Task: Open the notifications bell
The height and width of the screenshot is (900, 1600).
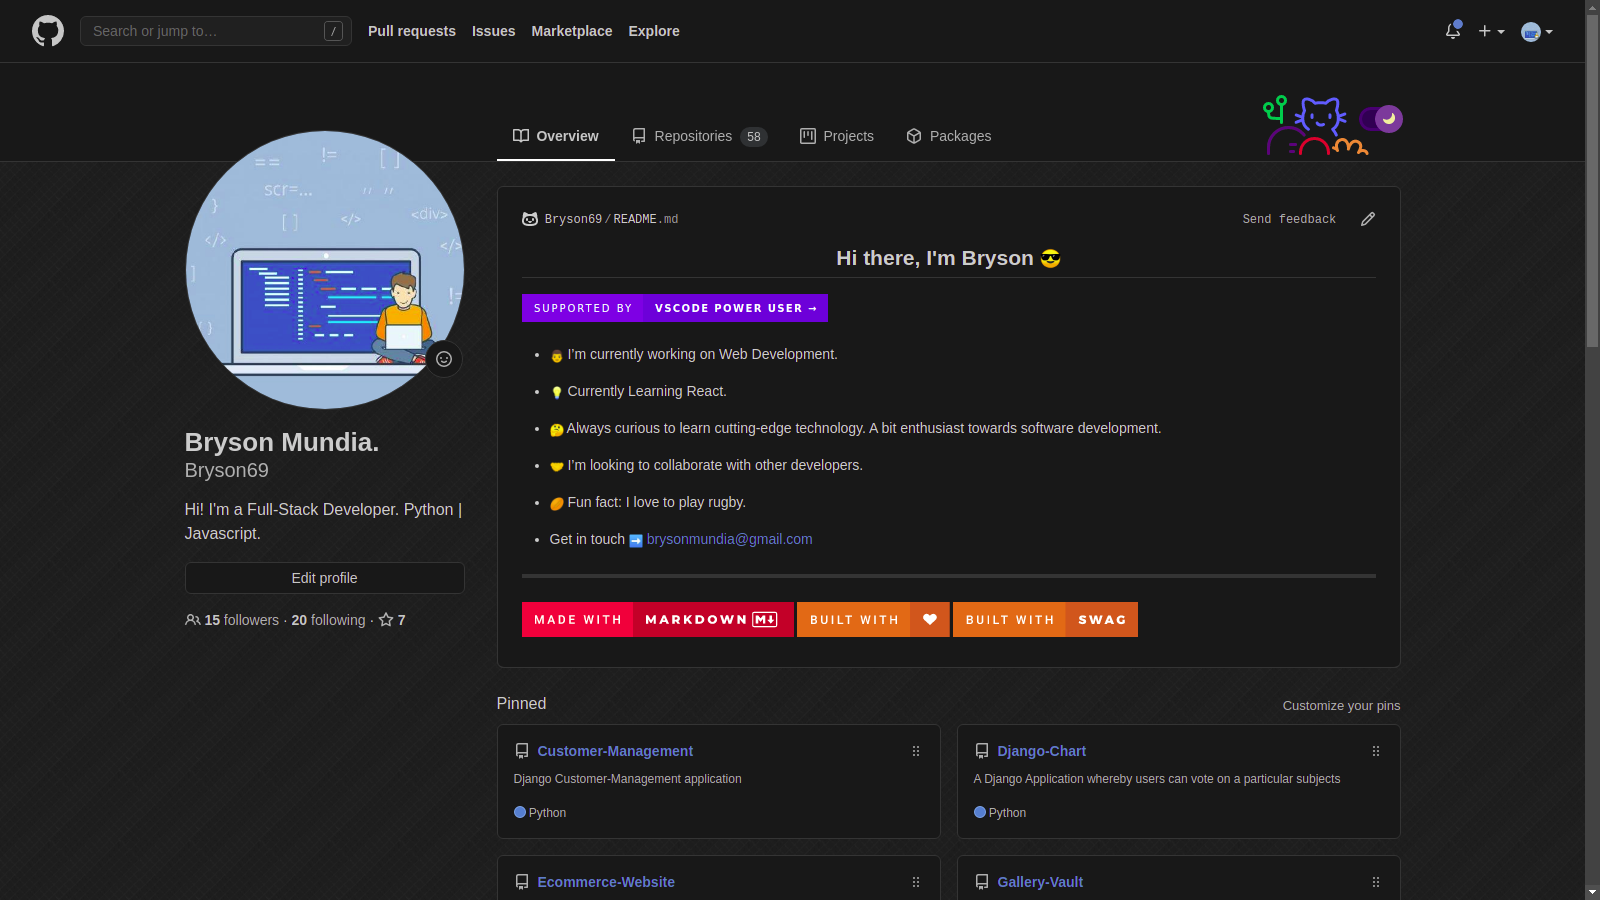Action: point(1453,31)
